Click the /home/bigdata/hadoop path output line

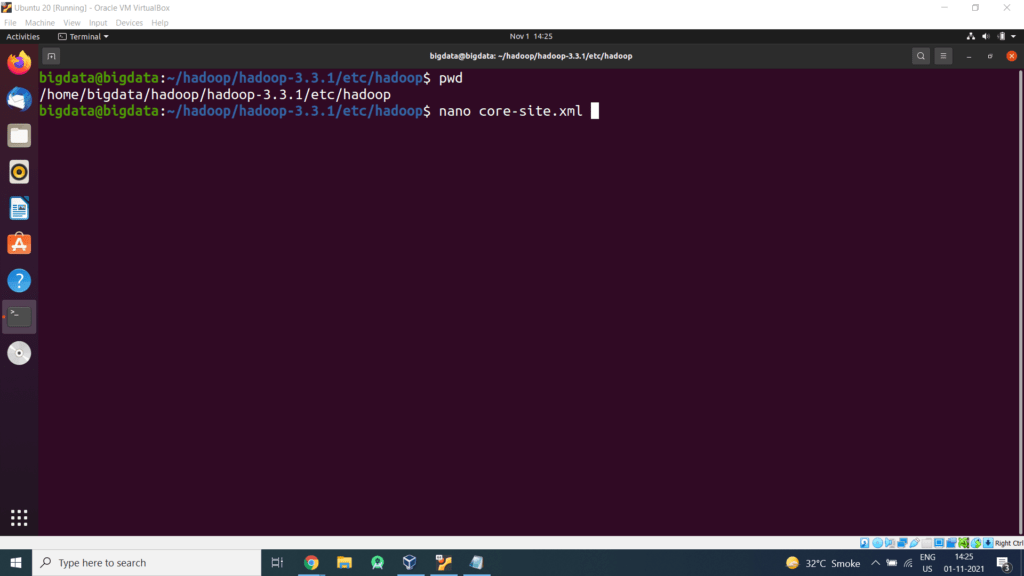pyautogui.click(x=215, y=95)
